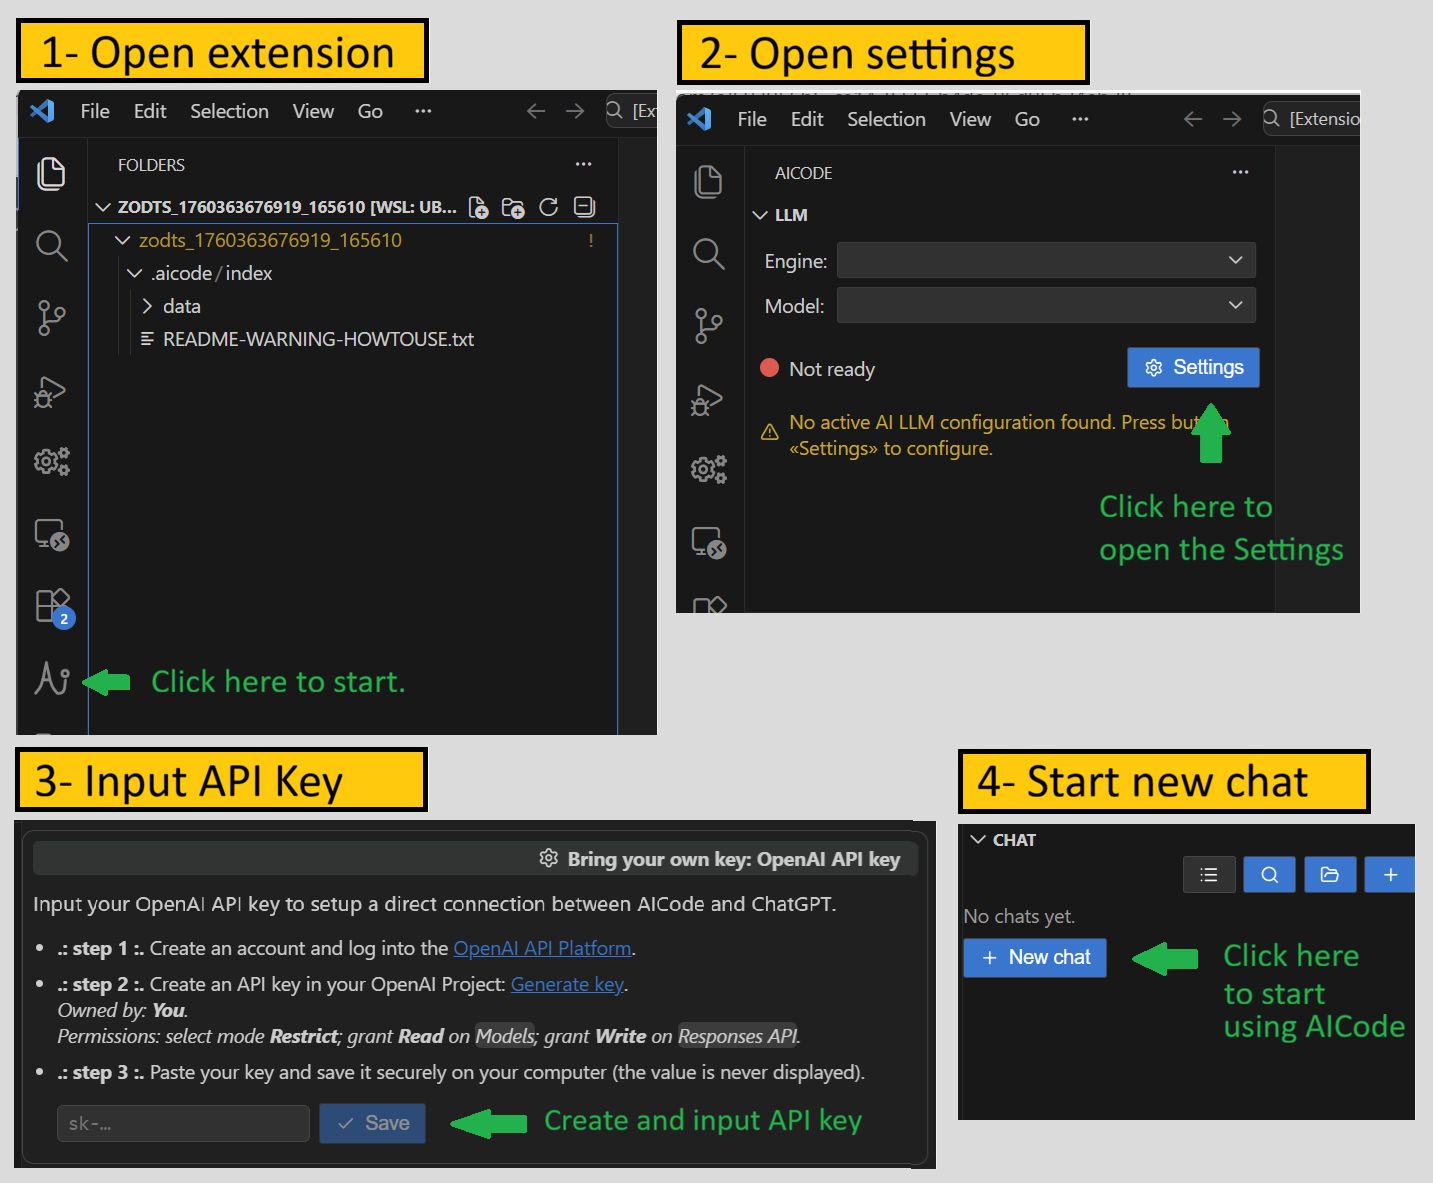Screen dimensions: 1433x1183
Task: Click the blue Settings button in step 2
Action: (1193, 367)
